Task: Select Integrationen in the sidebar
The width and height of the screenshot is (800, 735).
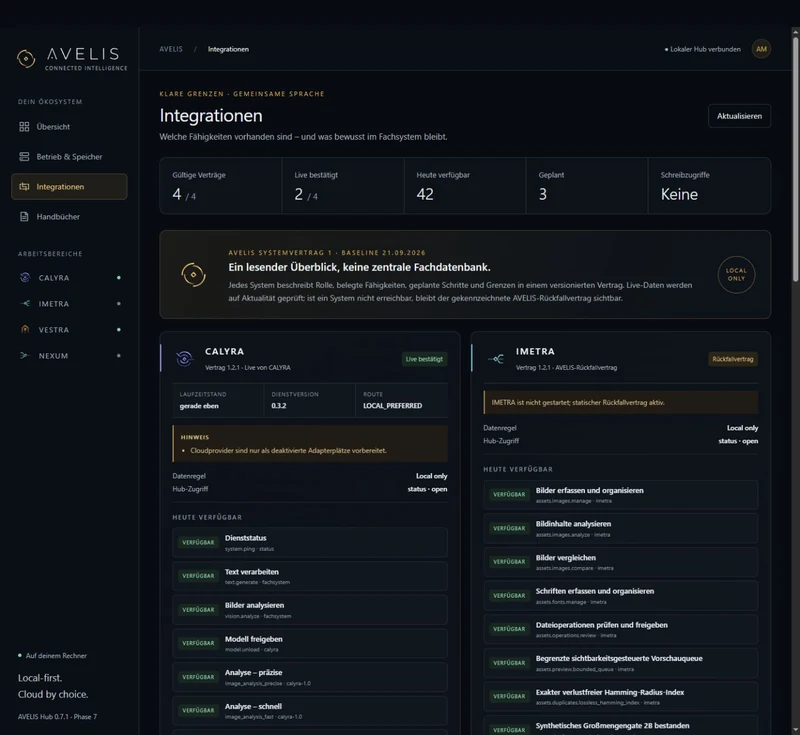Action: click(x=69, y=187)
